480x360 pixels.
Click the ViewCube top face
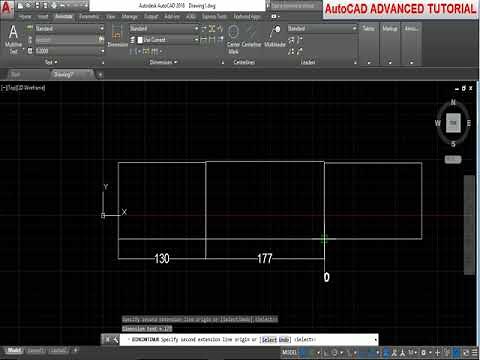pos(453,123)
